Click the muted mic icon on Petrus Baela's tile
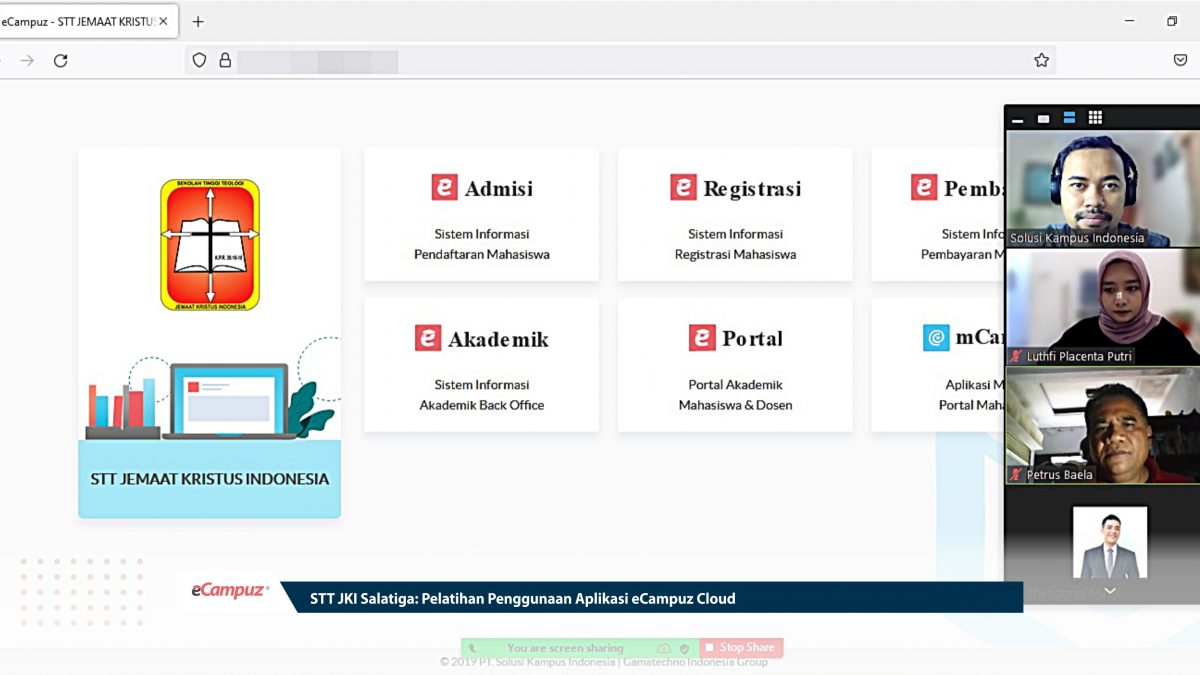Image resolution: width=1200 pixels, height=675 pixels. [x=1017, y=475]
